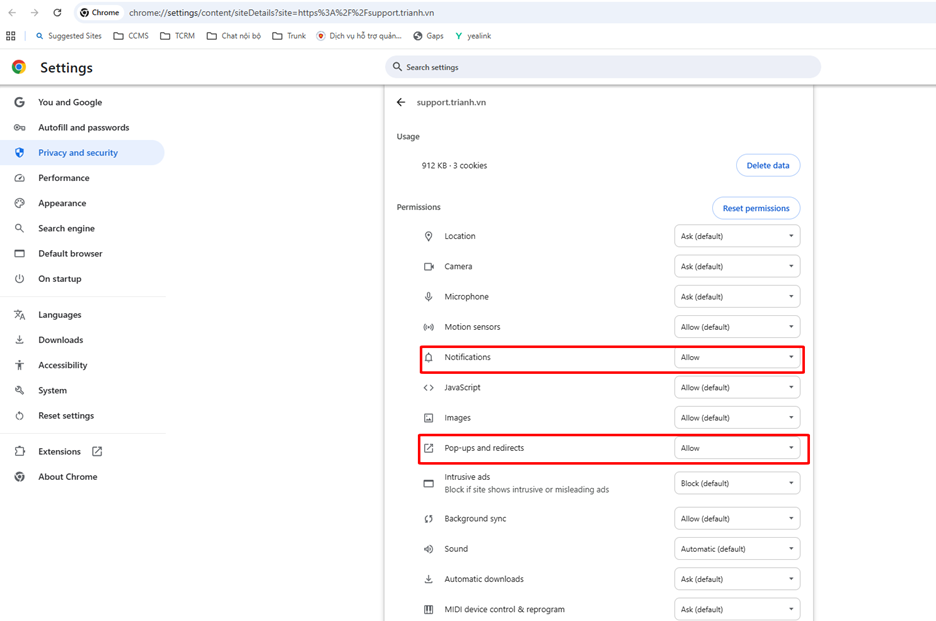Select Privacy and security in sidebar
Viewport: 936px width, 621px height.
click(x=82, y=153)
